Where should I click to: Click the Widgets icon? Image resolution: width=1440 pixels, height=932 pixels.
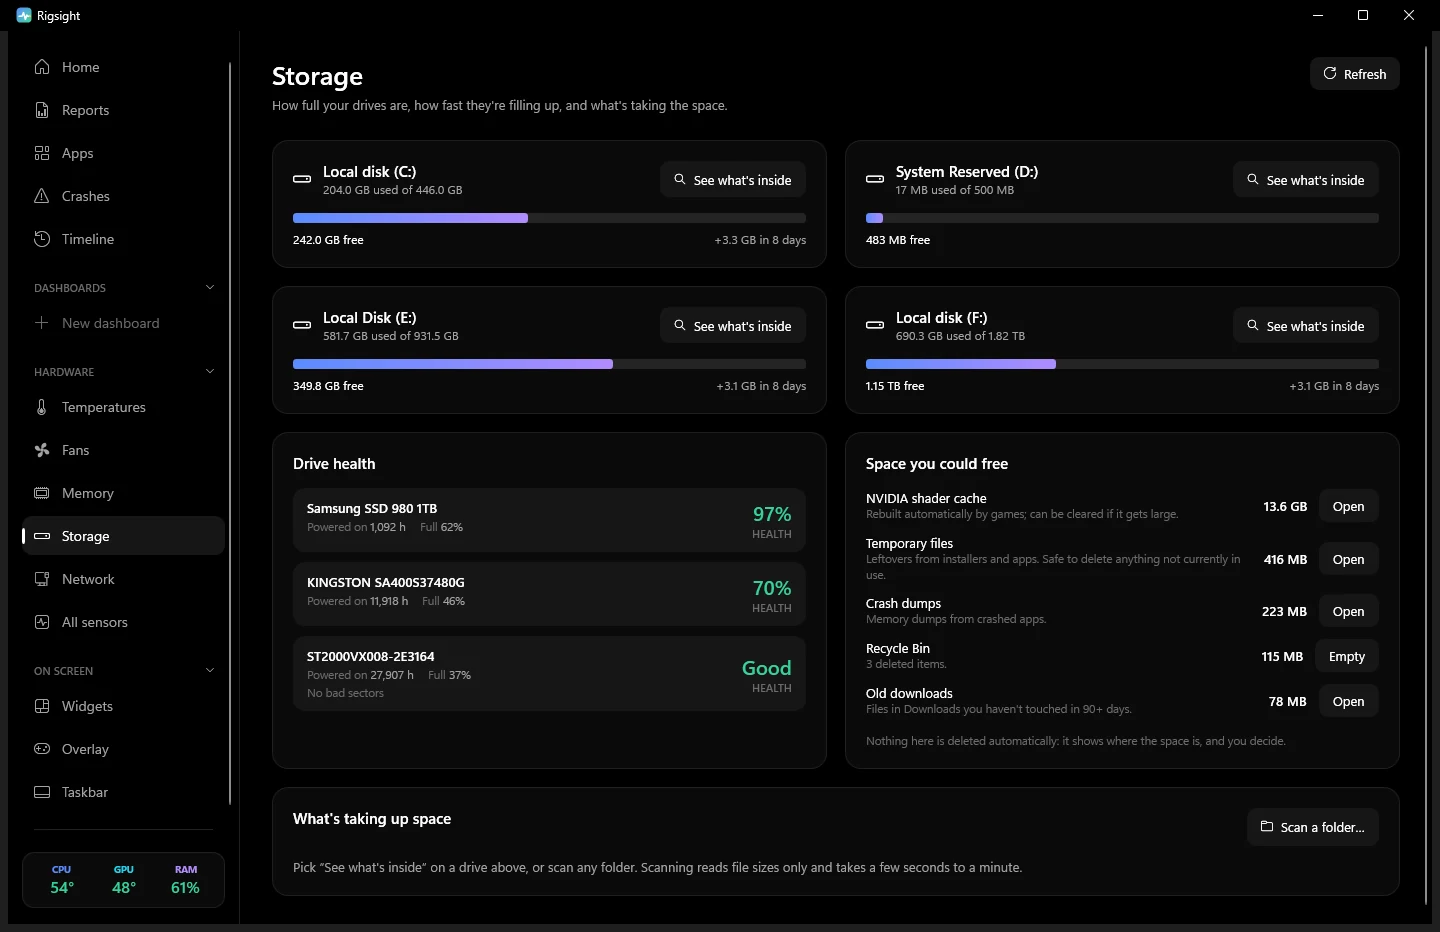42,706
